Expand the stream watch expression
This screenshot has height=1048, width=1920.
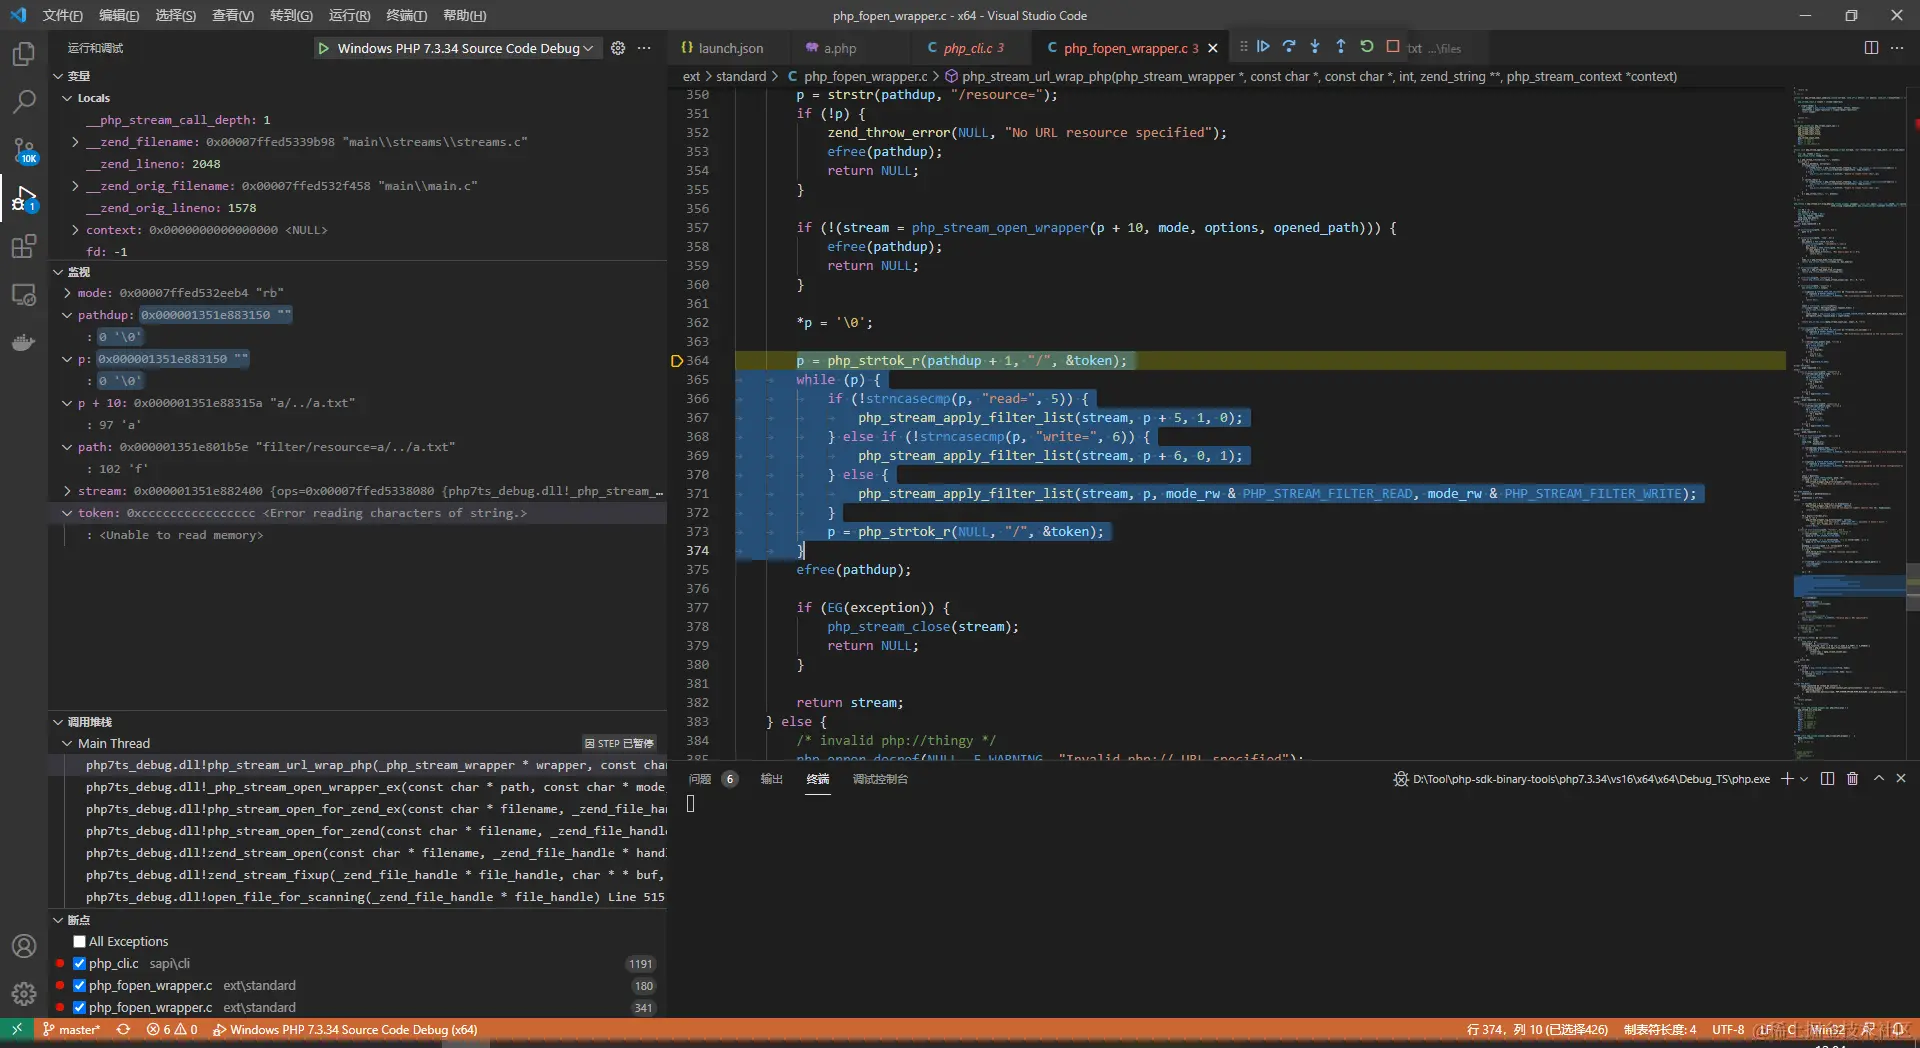click(67, 491)
